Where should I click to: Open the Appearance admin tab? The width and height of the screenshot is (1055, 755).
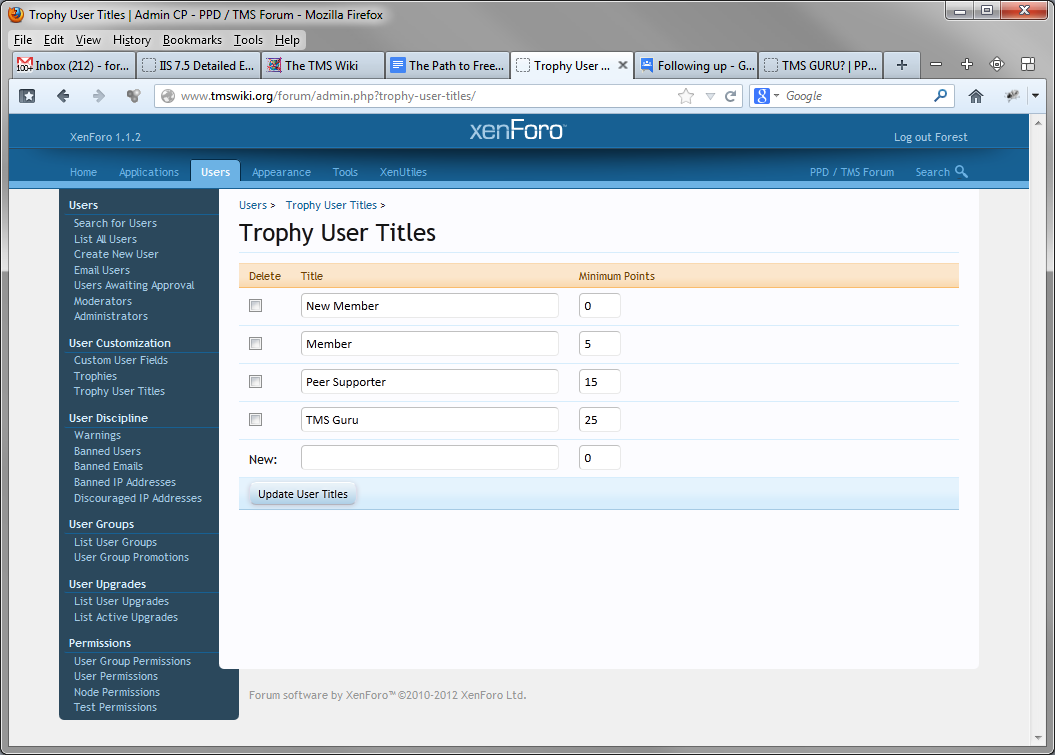tap(281, 172)
